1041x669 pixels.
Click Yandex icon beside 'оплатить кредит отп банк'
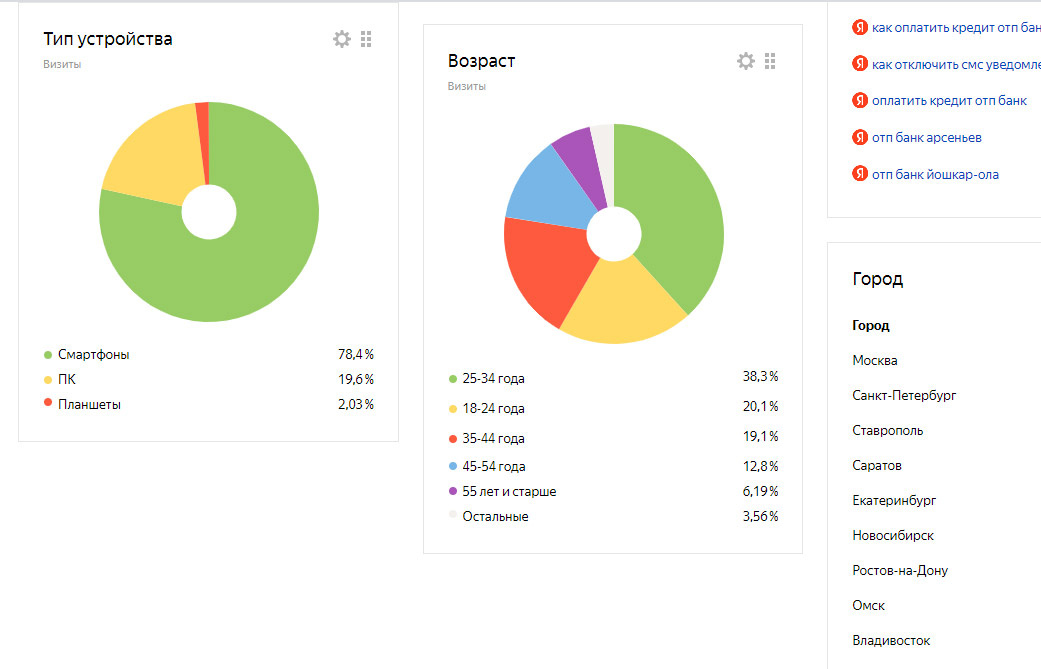(x=860, y=100)
